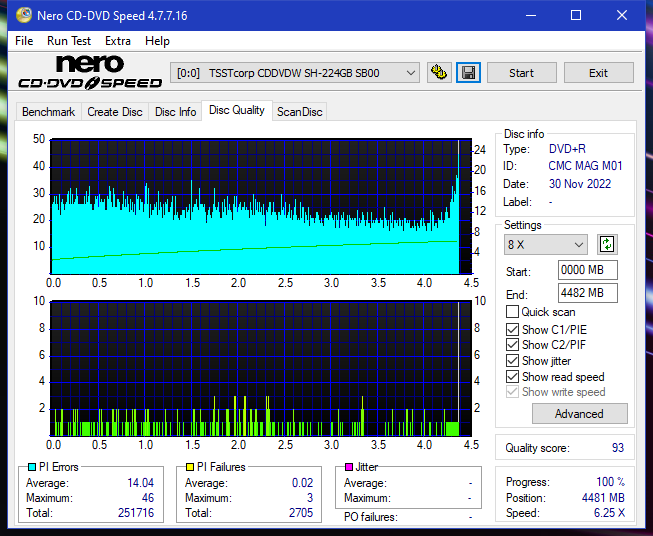Open the Advanced settings button
This screenshot has height=536, width=653.
579,414
